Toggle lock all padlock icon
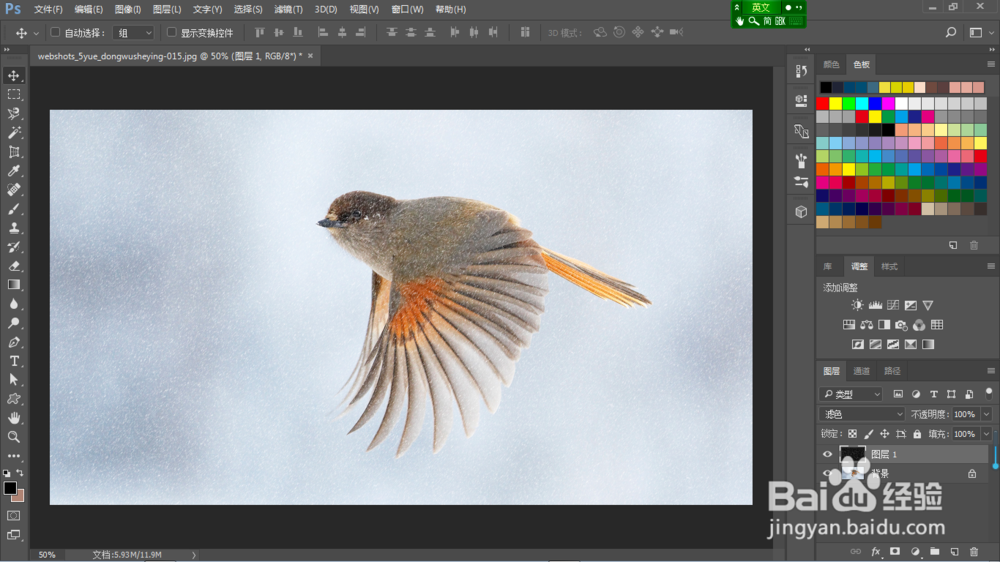1000x562 pixels. point(917,434)
